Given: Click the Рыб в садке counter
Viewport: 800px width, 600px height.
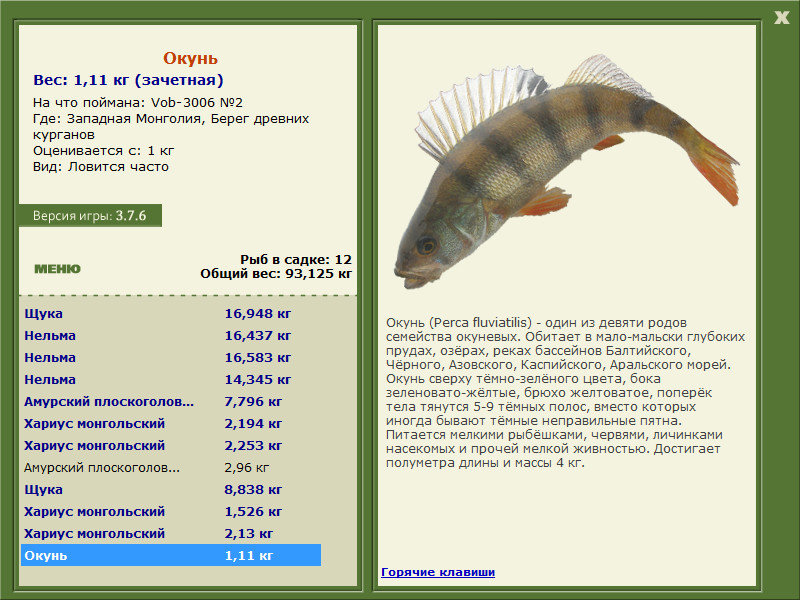Looking at the screenshot, I should pyautogui.click(x=296, y=260).
